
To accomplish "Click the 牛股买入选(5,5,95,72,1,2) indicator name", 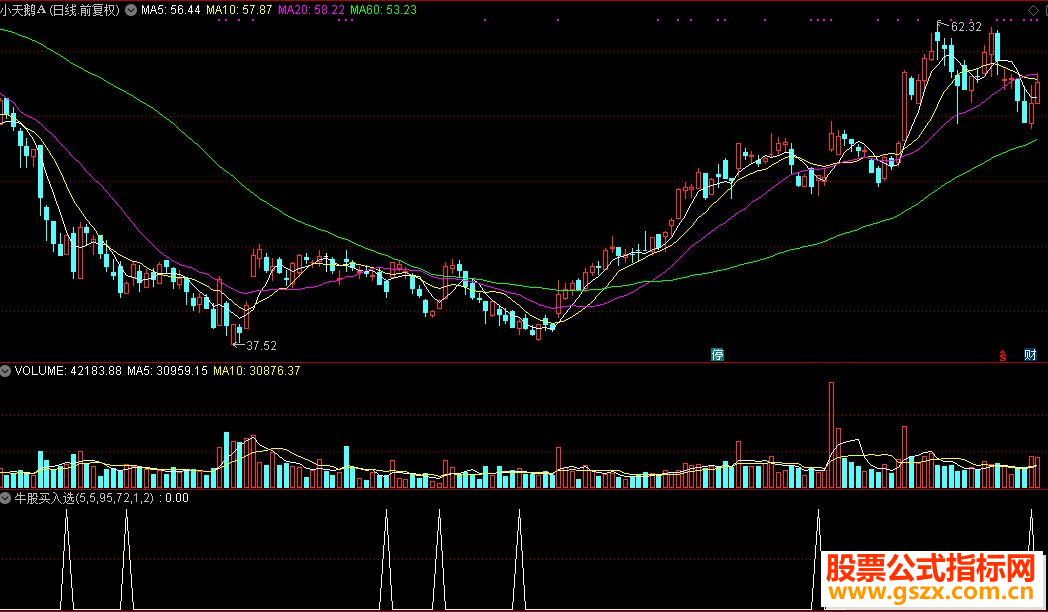I will click(84, 498).
